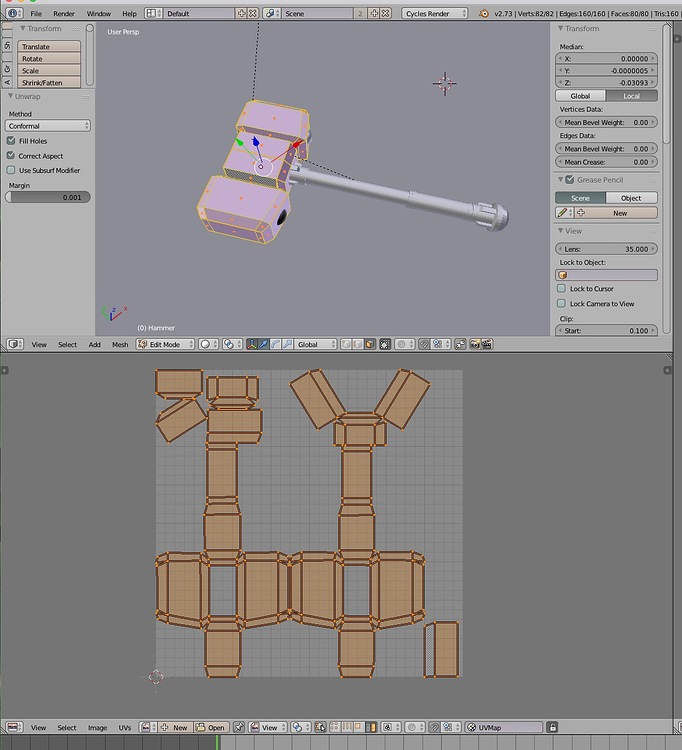682x750 pixels.
Task: Open the Cycles Render engine dropdown
Action: coord(435,13)
